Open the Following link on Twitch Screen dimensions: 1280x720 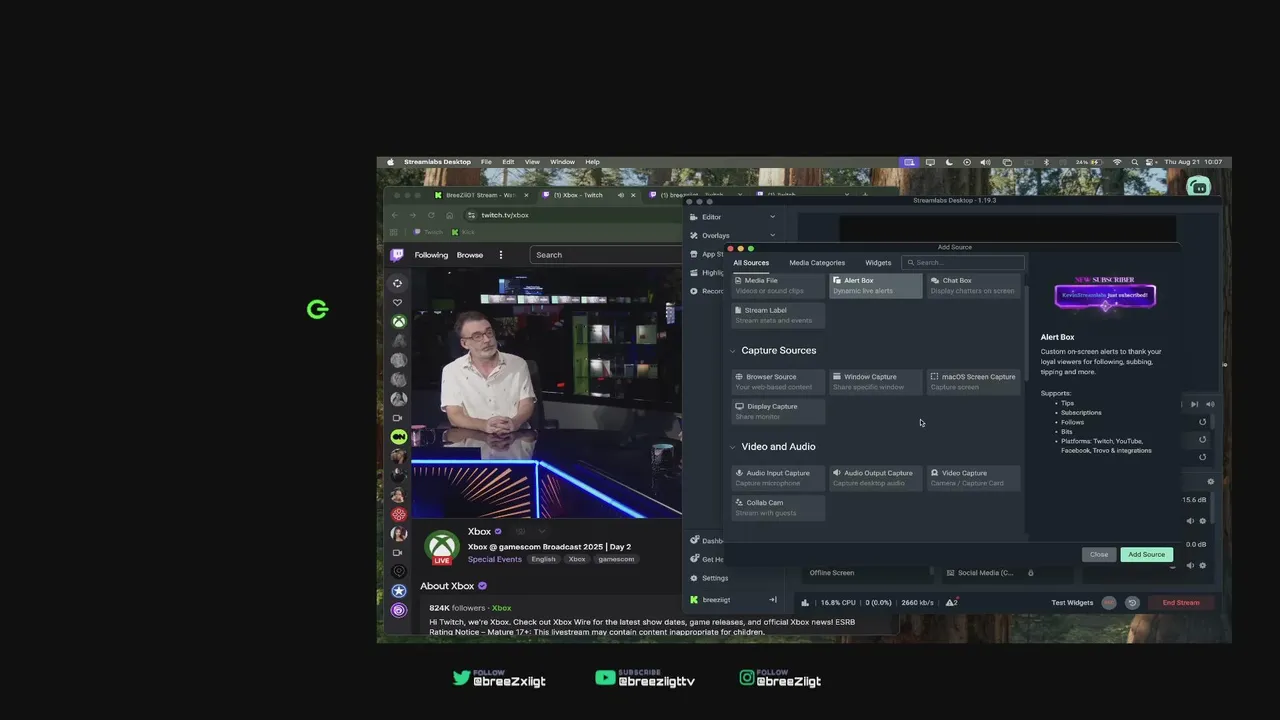[431, 255]
